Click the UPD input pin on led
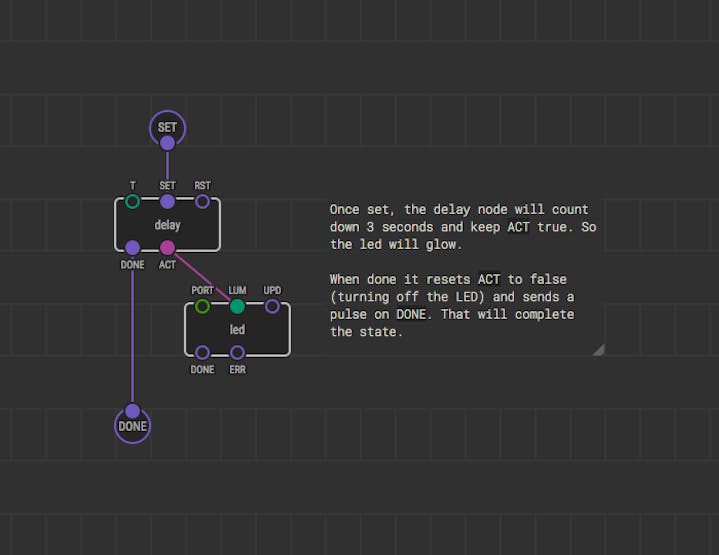The width and height of the screenshot is (719, 555). [x=272, y=306]
